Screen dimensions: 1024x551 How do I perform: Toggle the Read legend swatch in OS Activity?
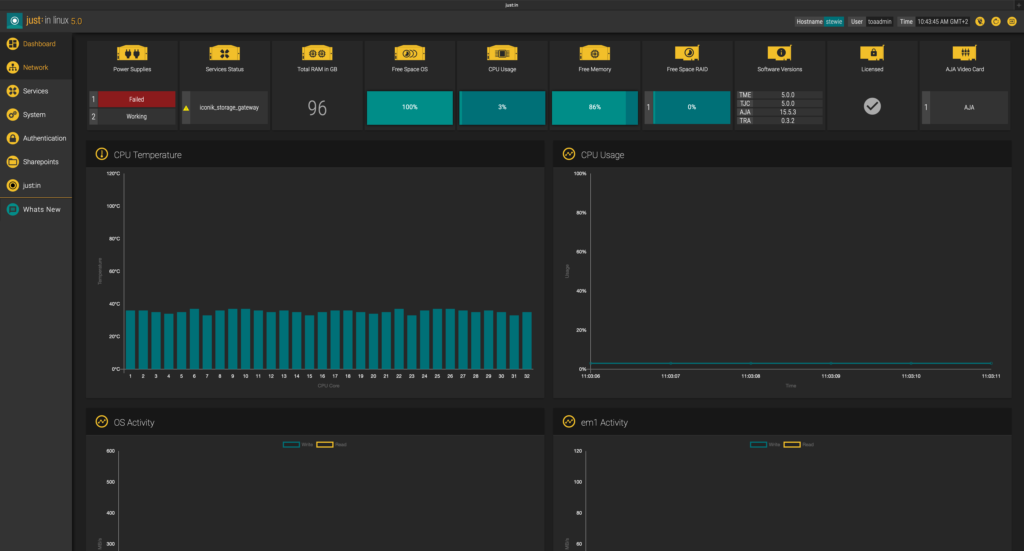[x=325, y=445]
